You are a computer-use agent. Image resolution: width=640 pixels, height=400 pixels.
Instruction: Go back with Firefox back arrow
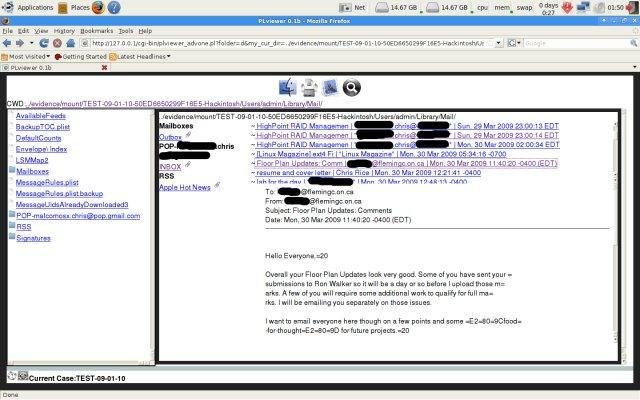click(7, 43)
